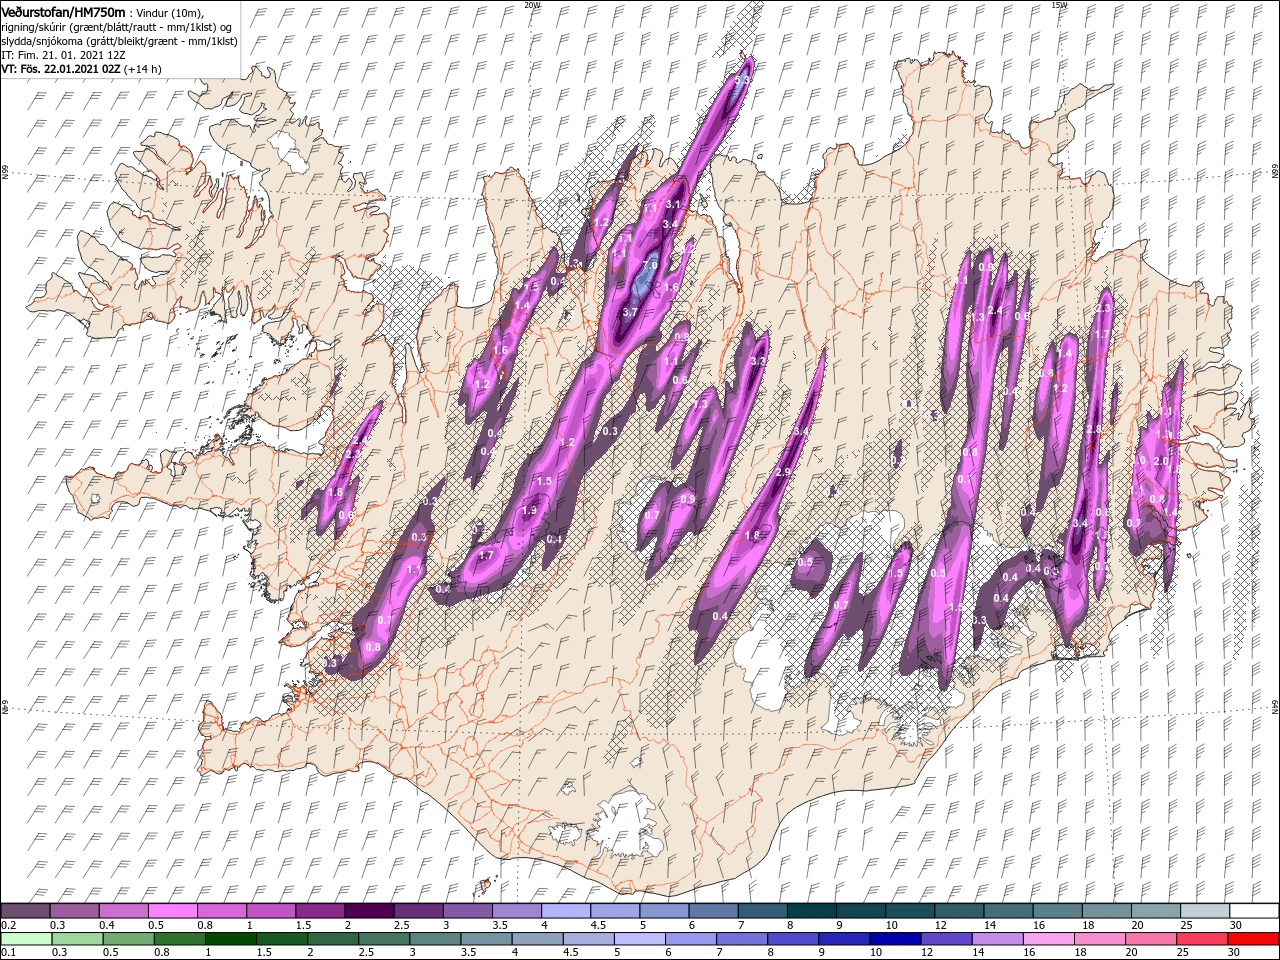Select the darkest green swatch labeled 1 in lower scale

[230, 939]
